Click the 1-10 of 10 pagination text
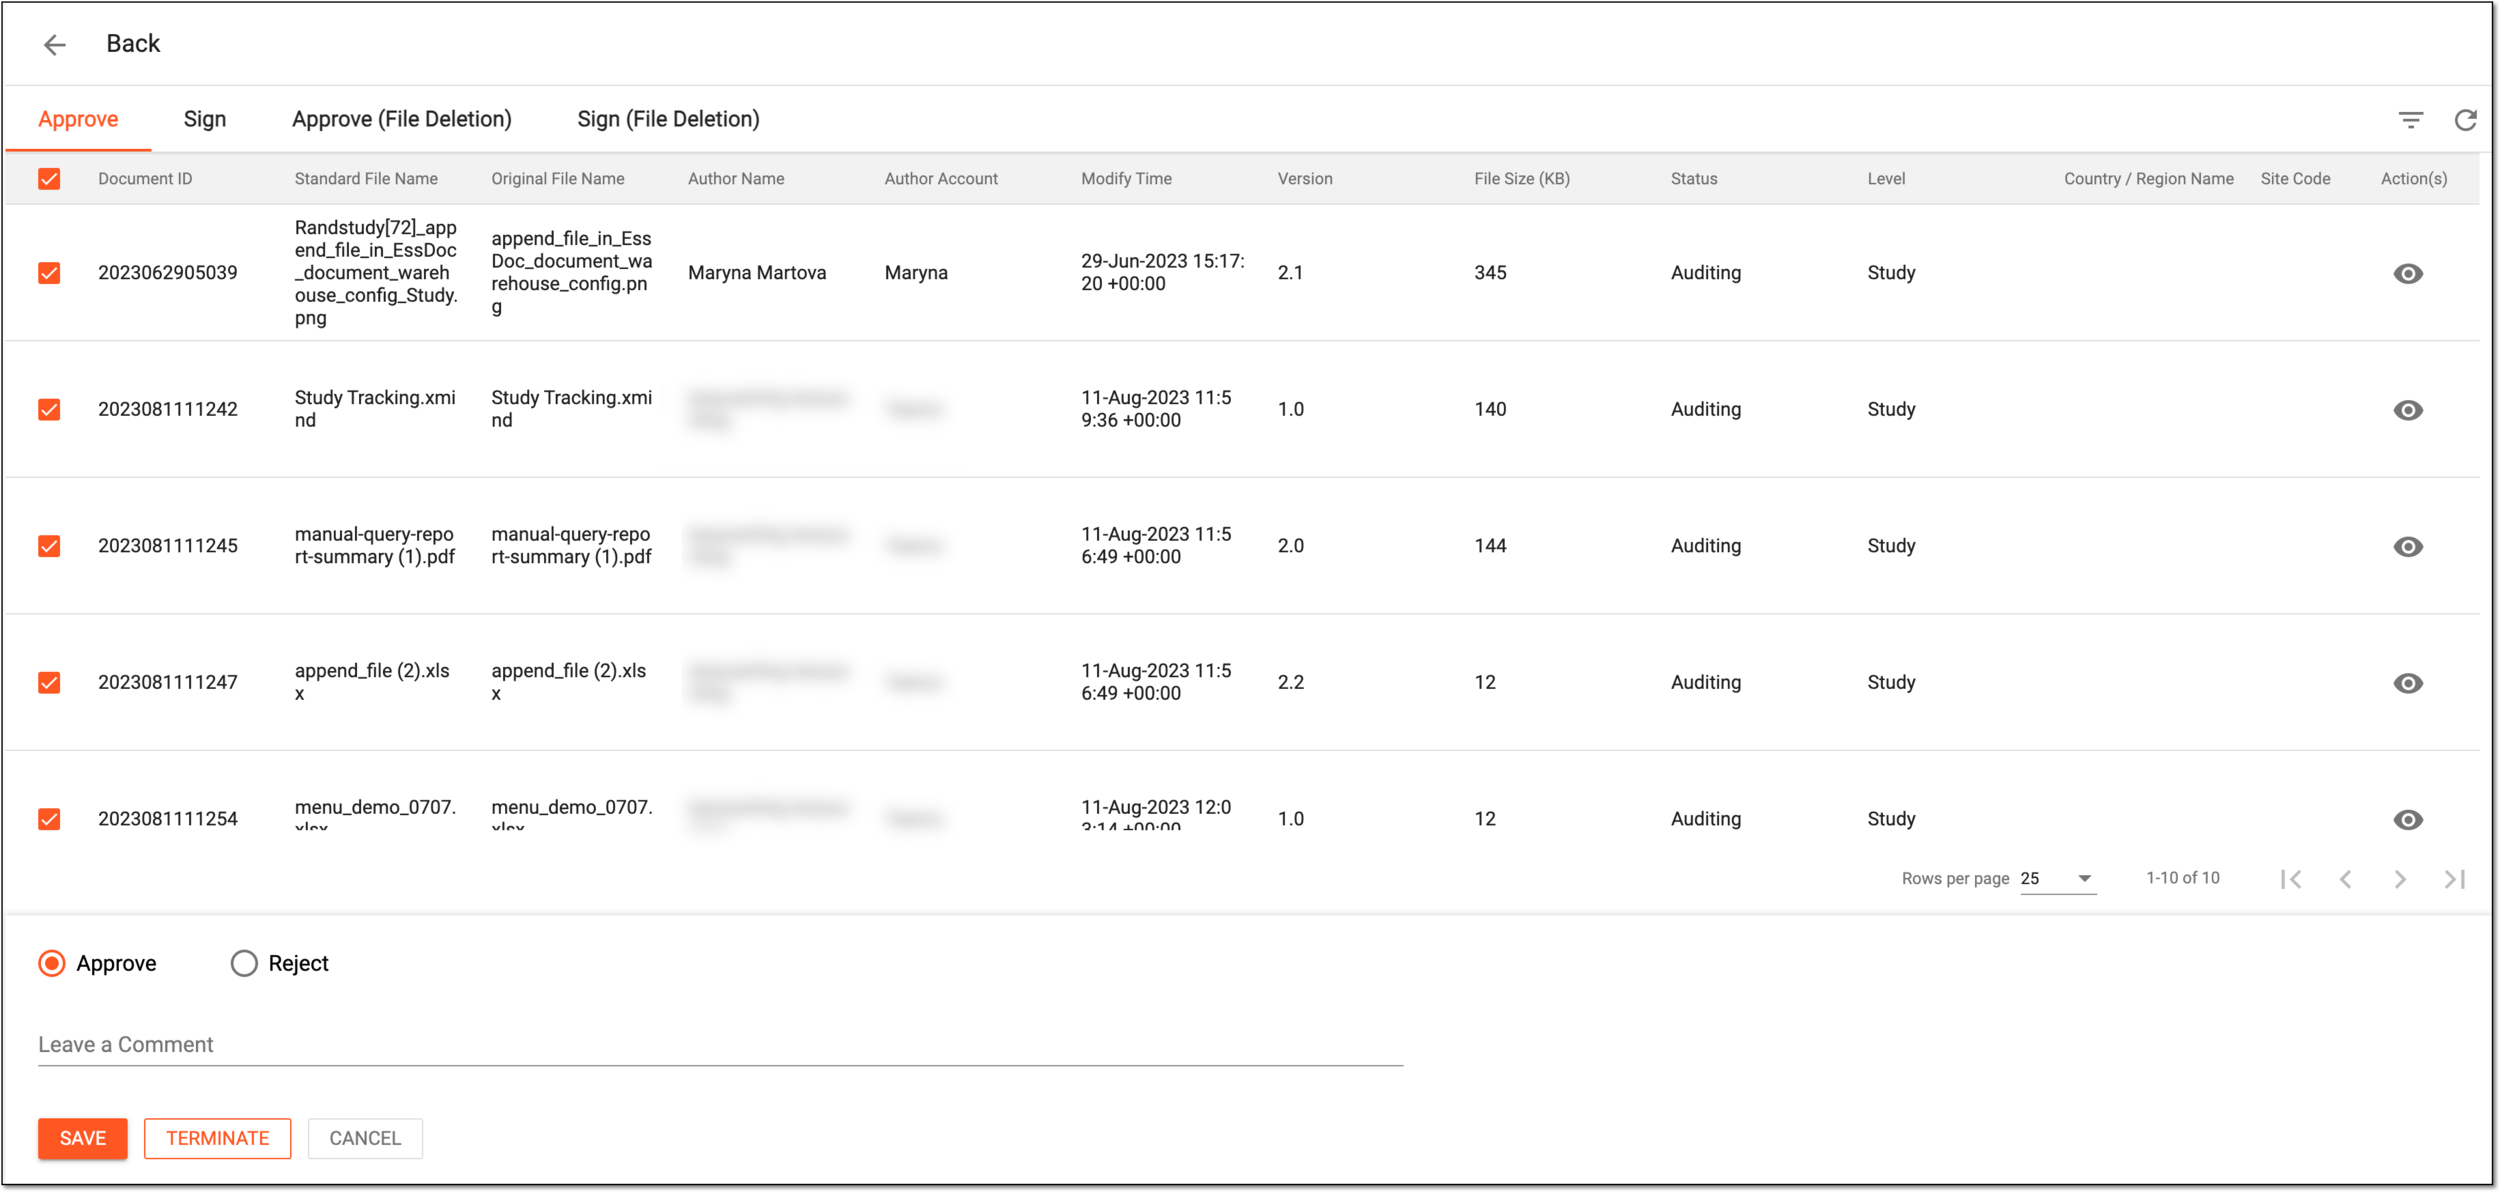 [x=2182, y=878]
